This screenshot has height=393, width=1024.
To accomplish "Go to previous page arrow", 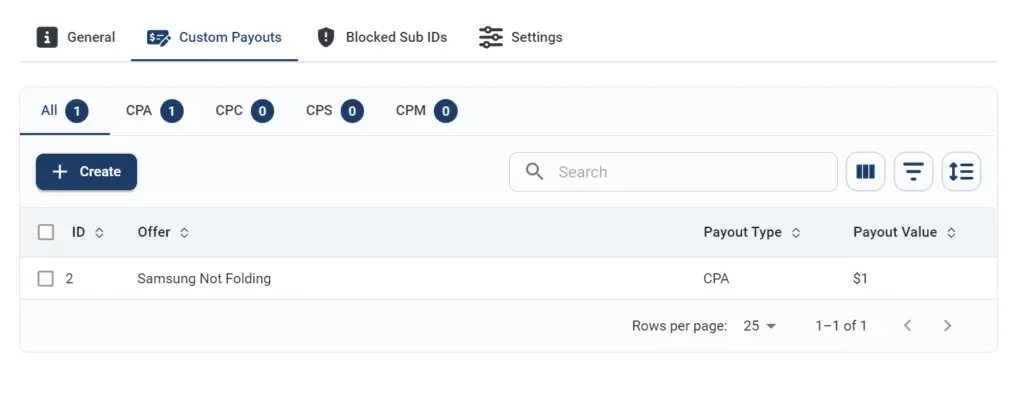I will coord(907,325).
